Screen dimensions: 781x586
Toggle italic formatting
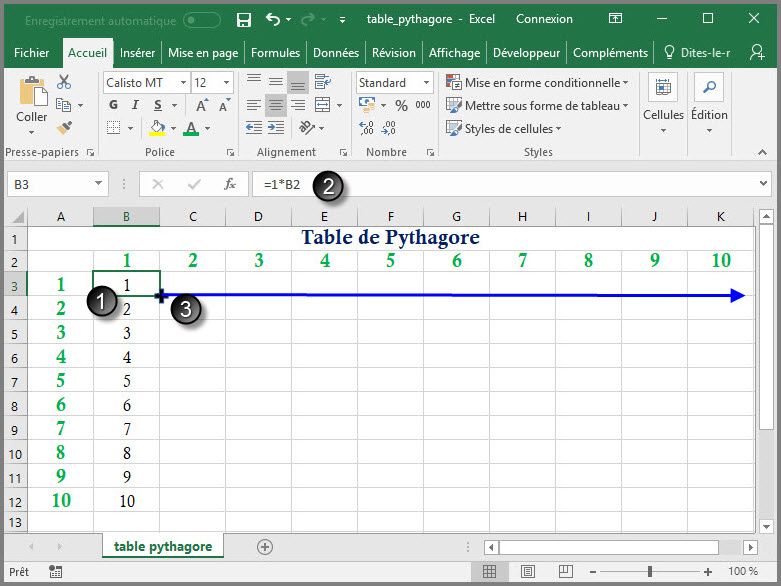(135, 105)
